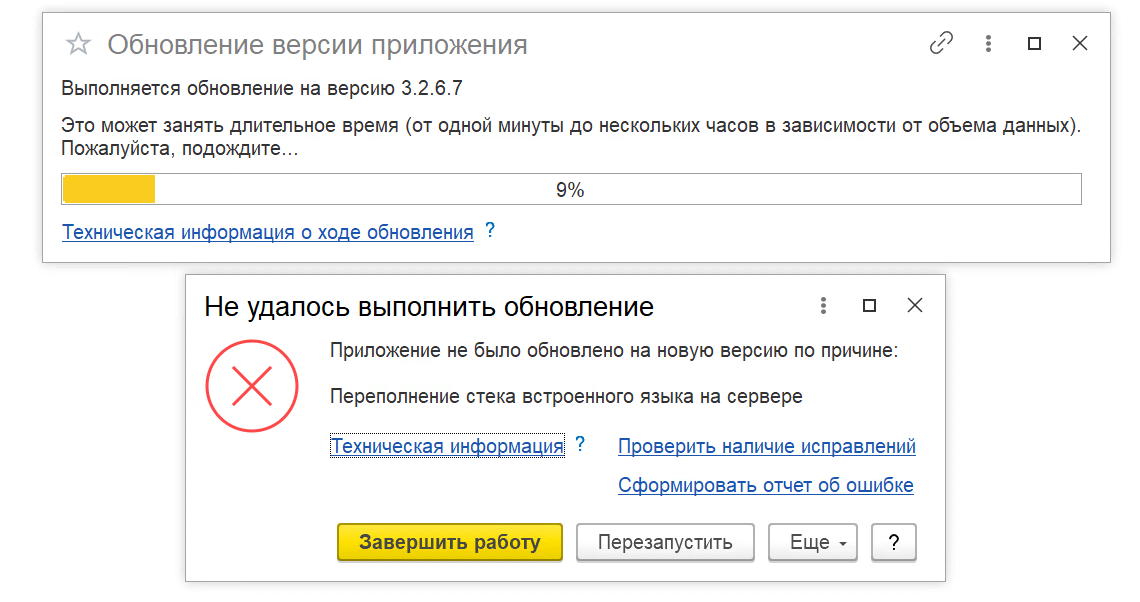Screen dimensions: 1140x602
Task: Open three-dot menu of error dialog
Action: 823,305
